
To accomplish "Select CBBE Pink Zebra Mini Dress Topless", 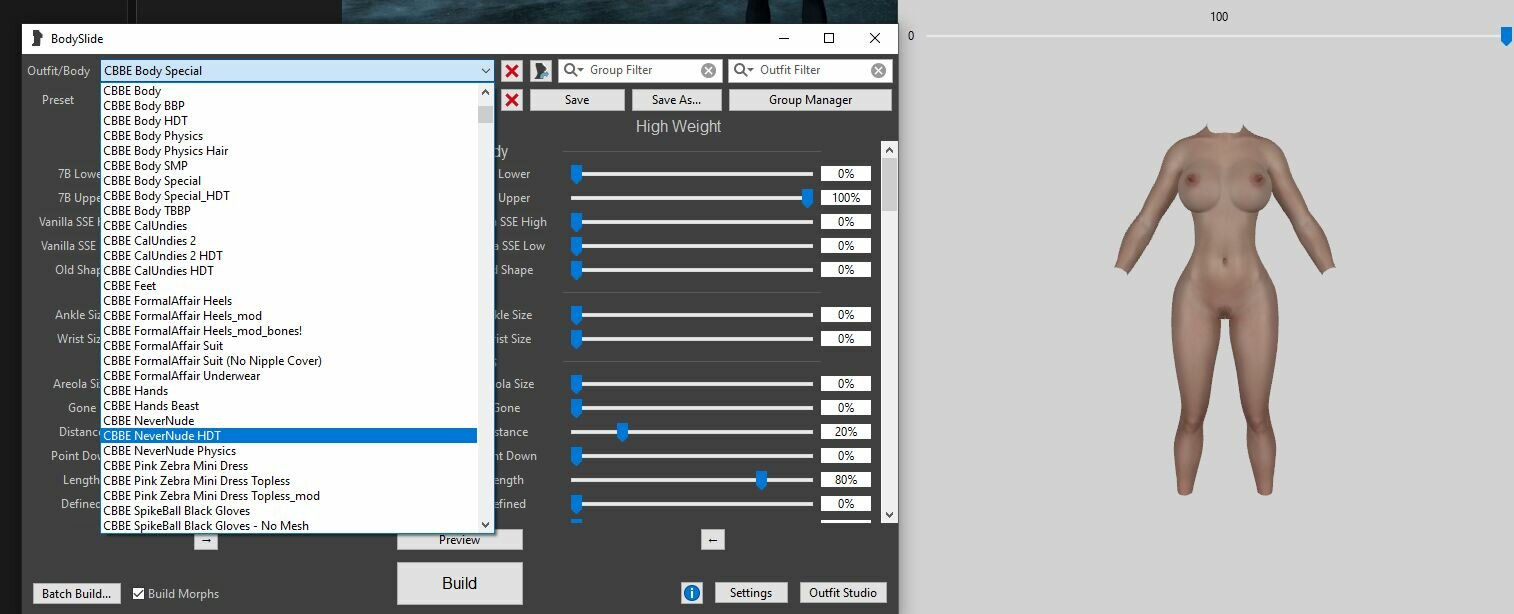I will pos(288,480).
